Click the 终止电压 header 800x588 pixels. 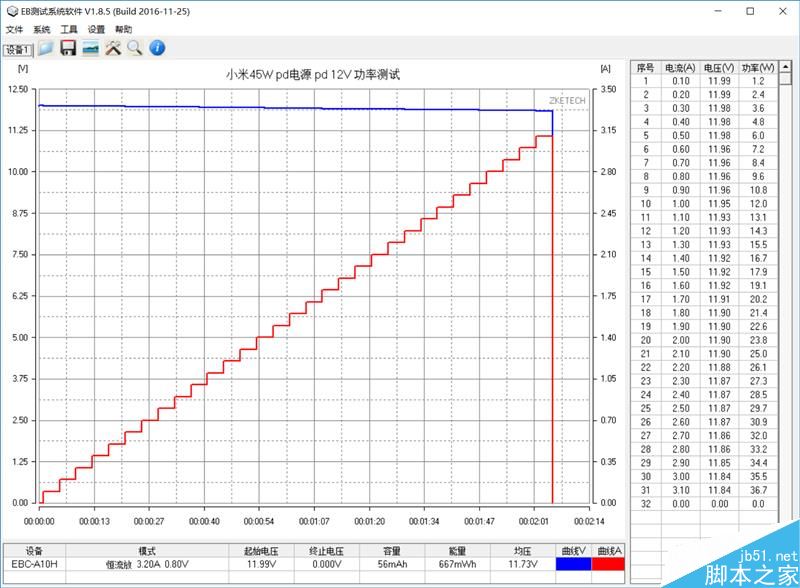[327, 551]
